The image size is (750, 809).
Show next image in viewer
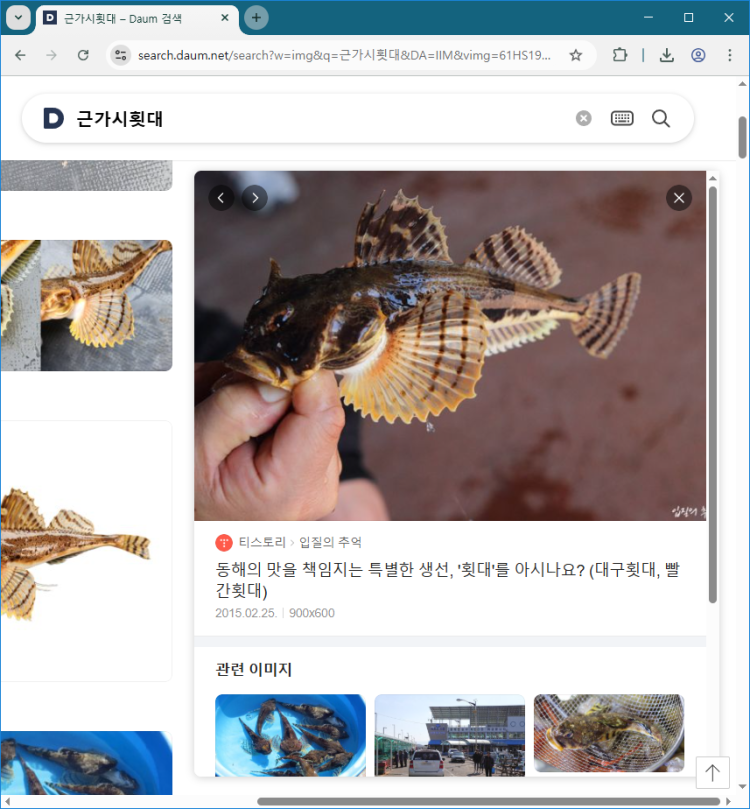click(x=255, y=198)
